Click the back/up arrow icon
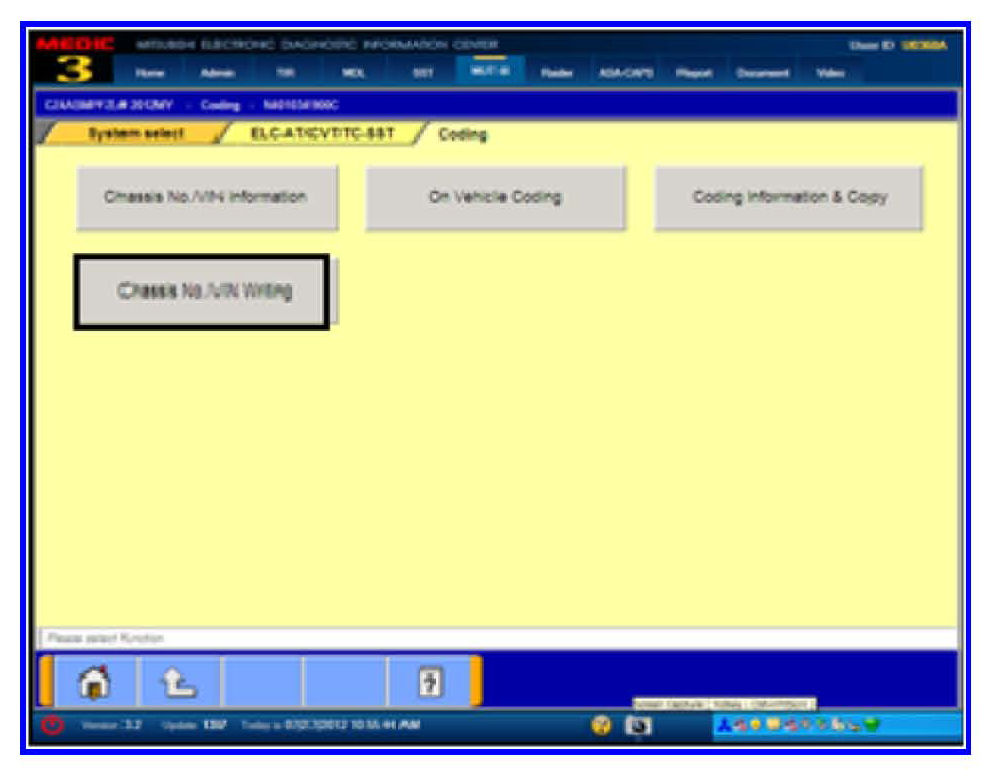Viewport: 995px width, 781px height. point(179,683)
